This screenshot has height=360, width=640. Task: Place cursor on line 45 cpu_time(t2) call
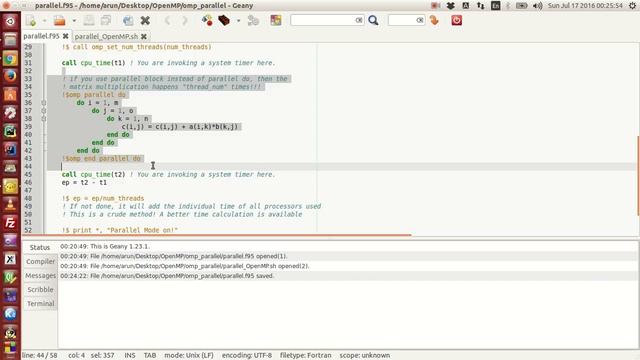point(93,174)
